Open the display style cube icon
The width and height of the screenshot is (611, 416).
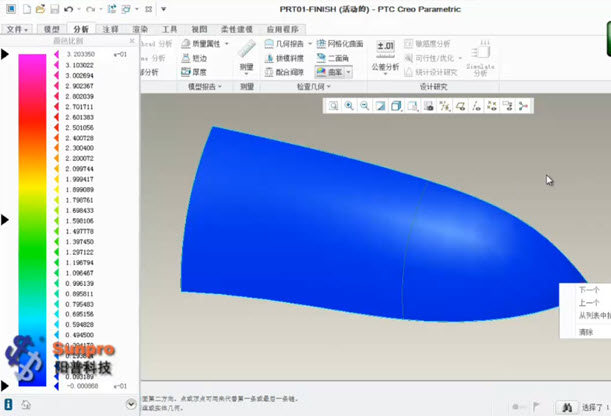(x=396, y=106)
